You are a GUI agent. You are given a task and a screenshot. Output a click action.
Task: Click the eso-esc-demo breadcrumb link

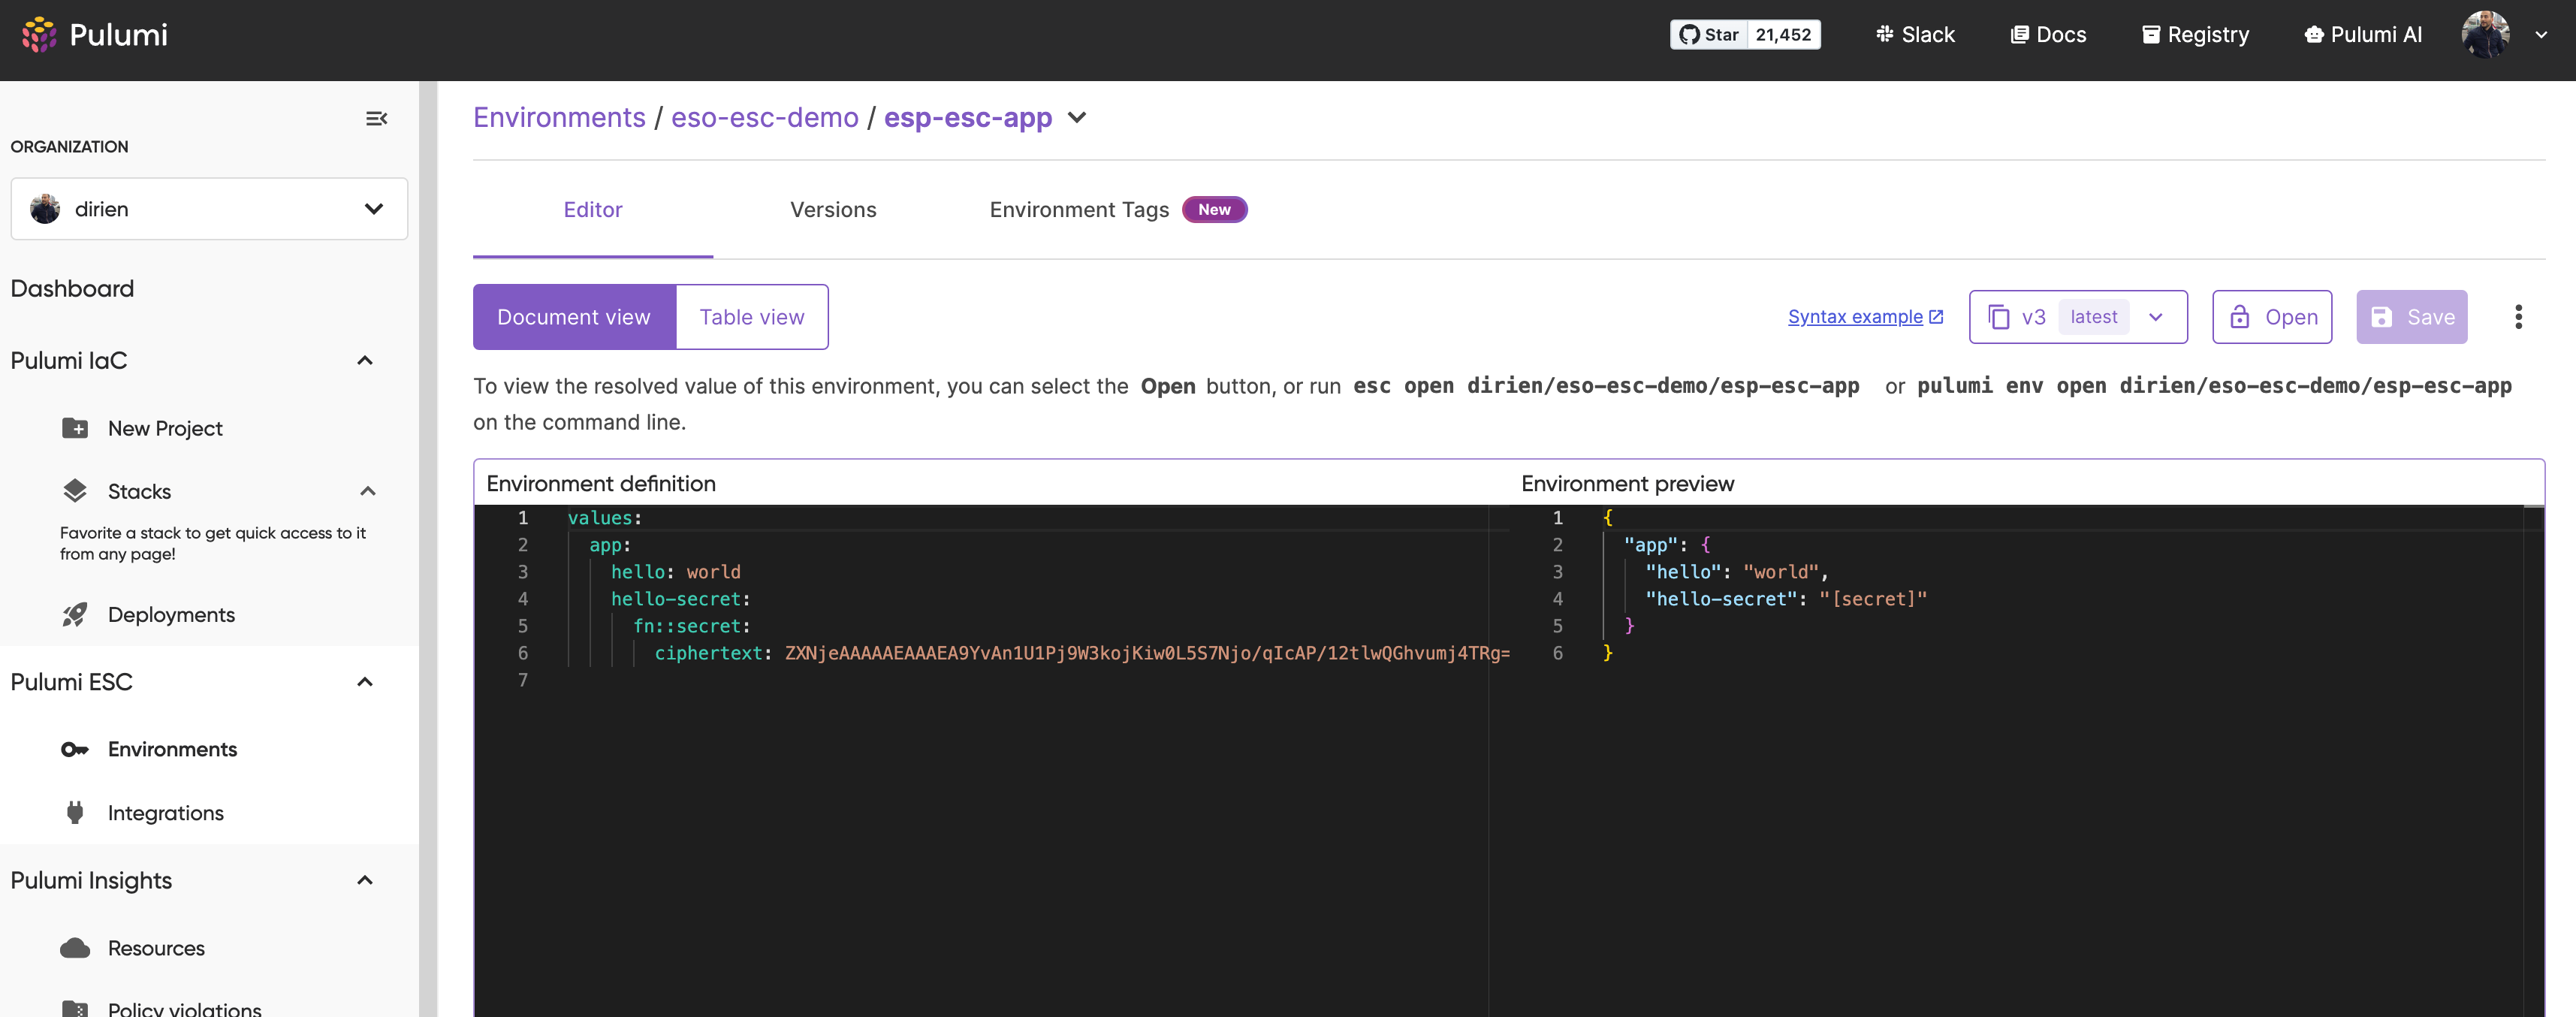764,118
